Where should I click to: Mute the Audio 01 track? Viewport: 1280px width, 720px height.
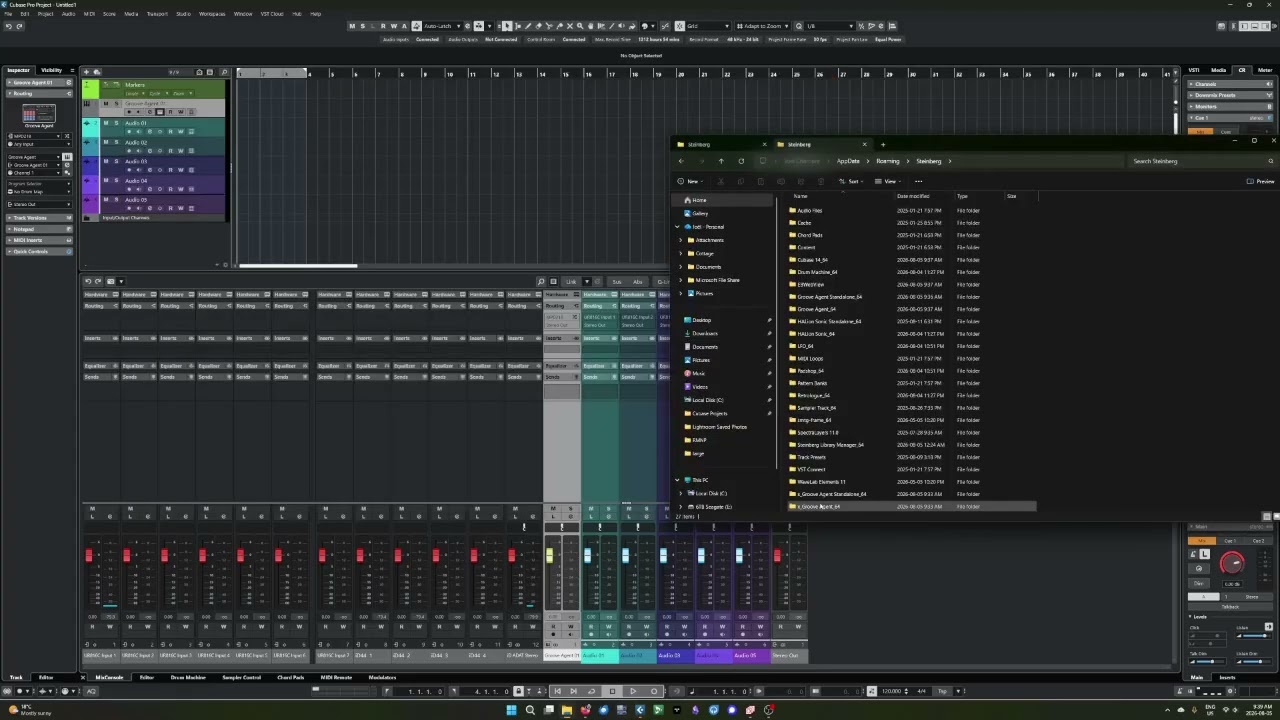click(106, 123)
